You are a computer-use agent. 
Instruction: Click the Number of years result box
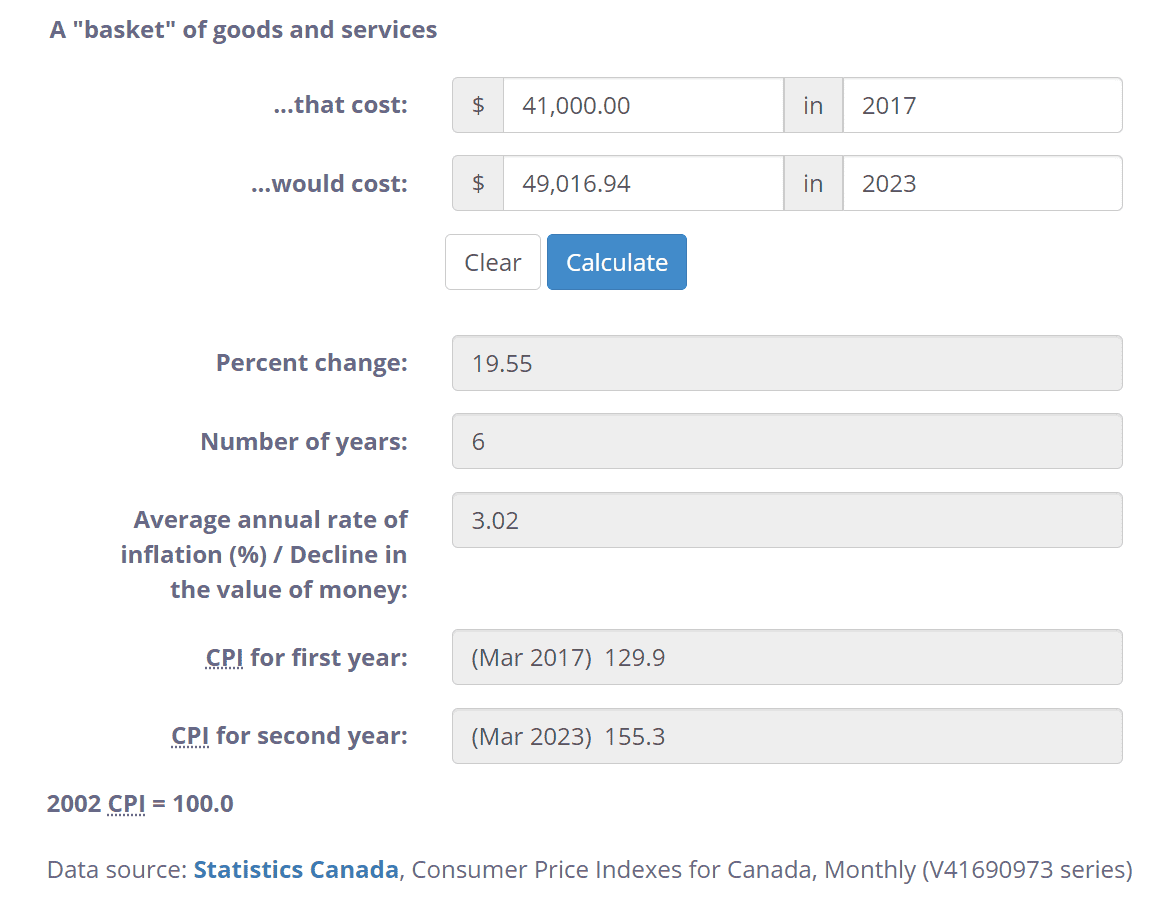coord(786,441)
